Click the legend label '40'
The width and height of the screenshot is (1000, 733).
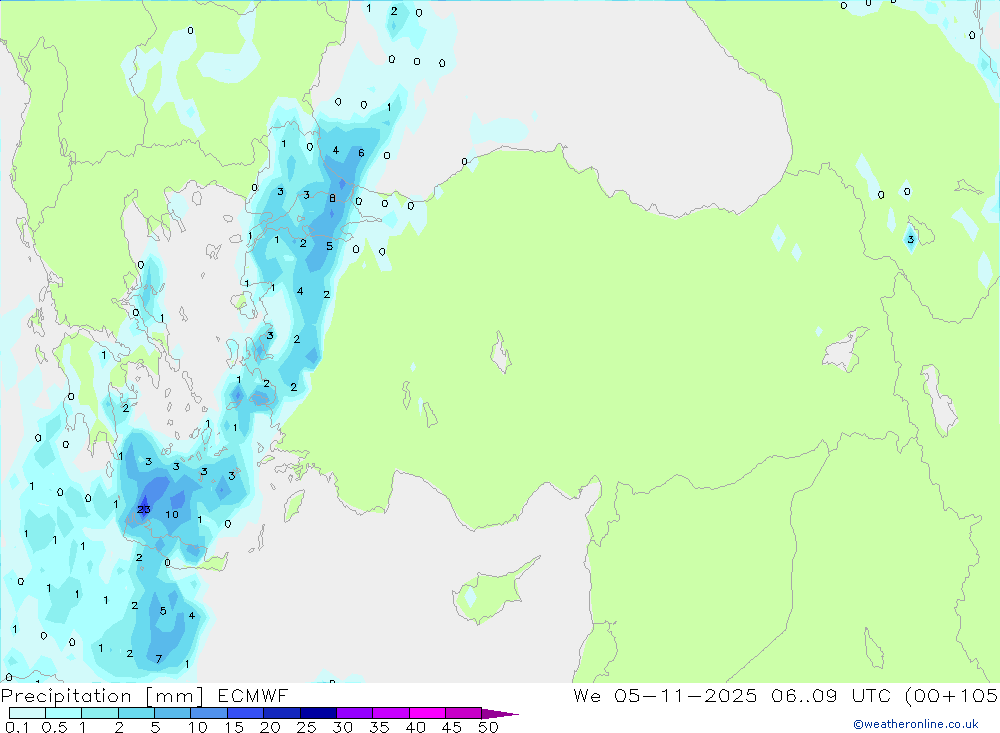tap(415, 727)
